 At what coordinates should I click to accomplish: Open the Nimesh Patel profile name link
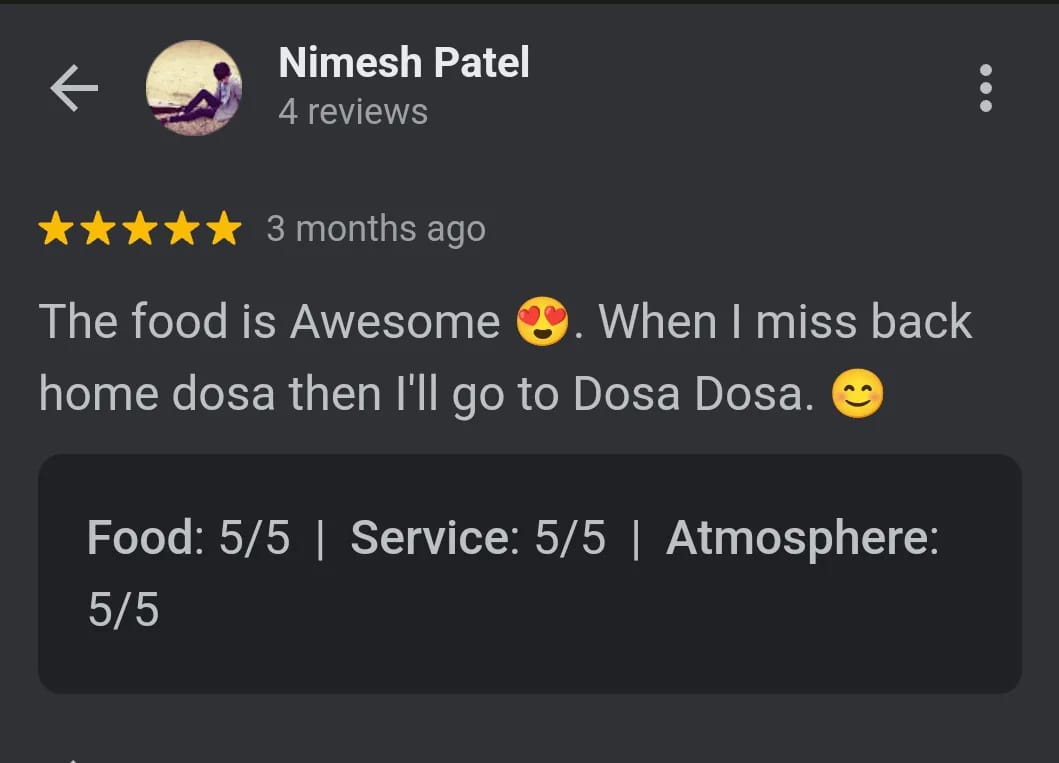404,63
